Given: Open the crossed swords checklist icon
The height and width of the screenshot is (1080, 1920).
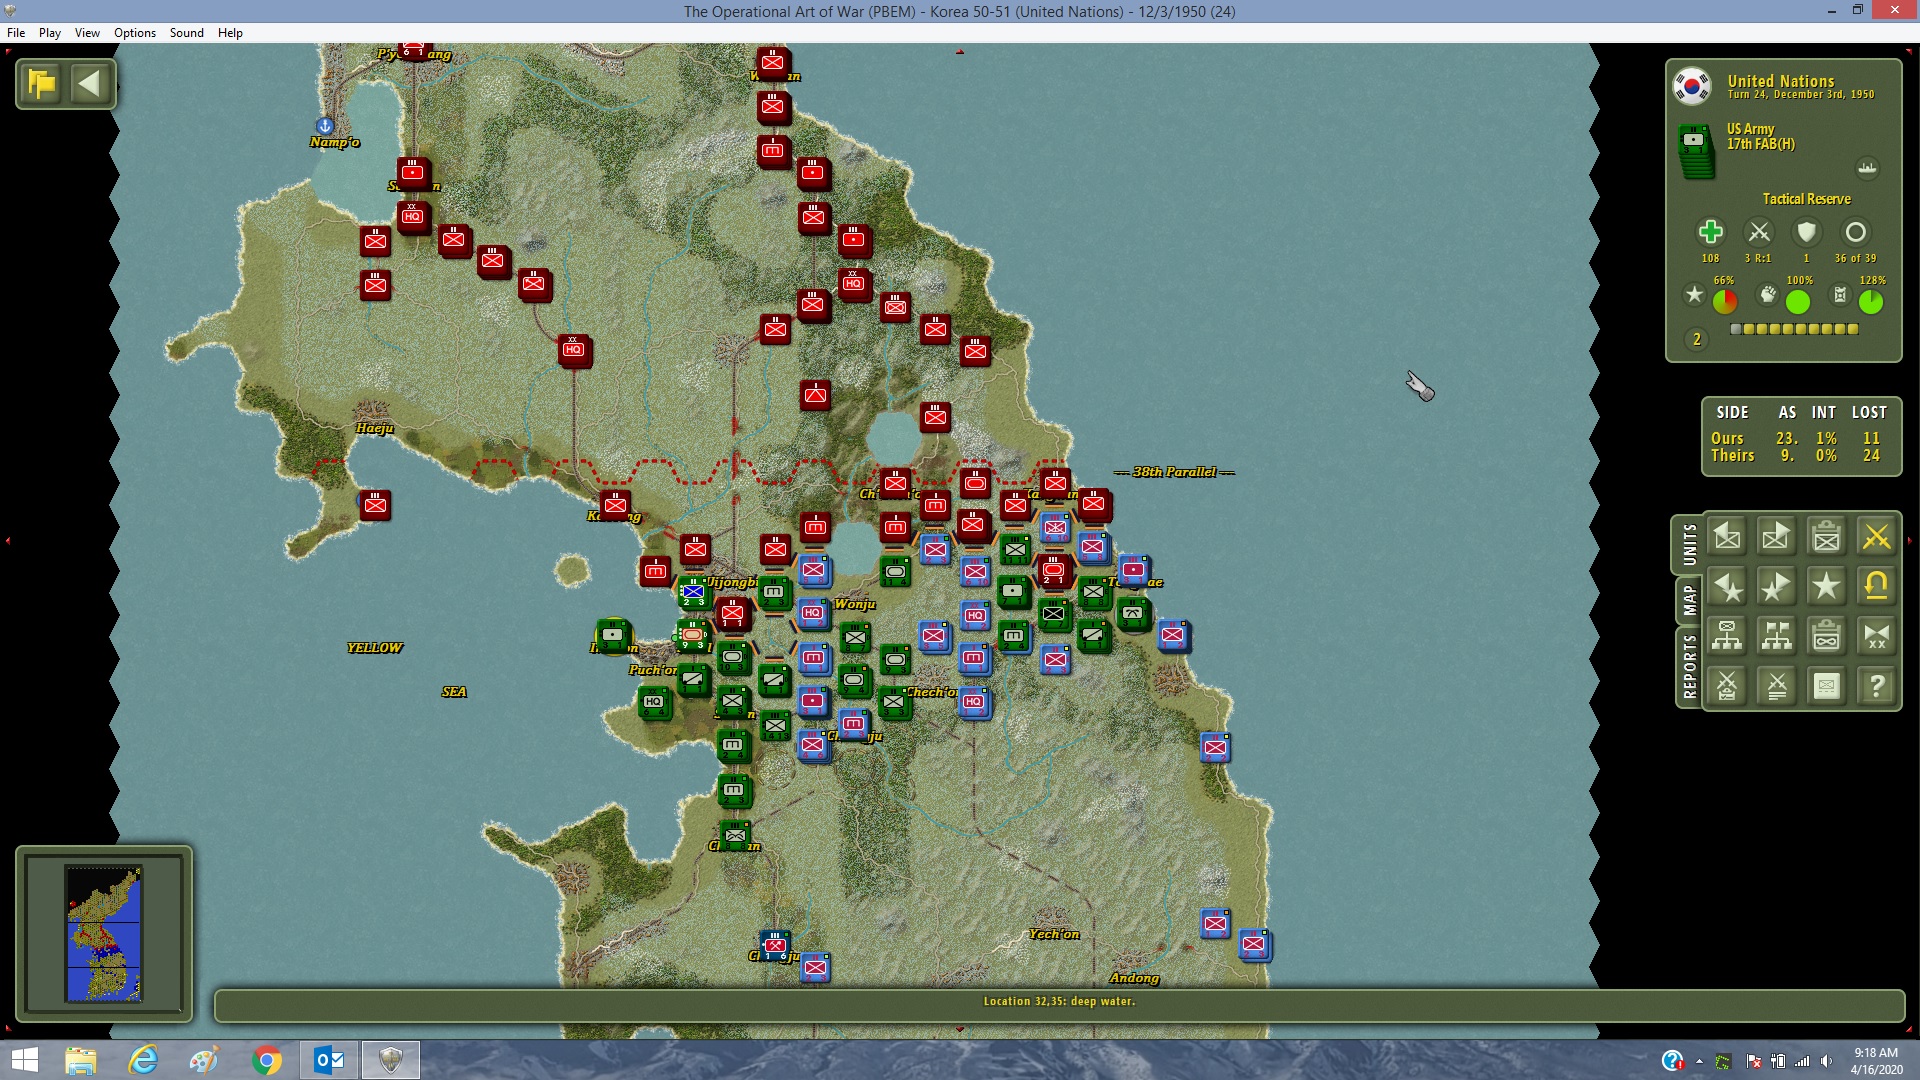Looking at the screenshot, I should pyautogui.click(x=1727, y=686).
